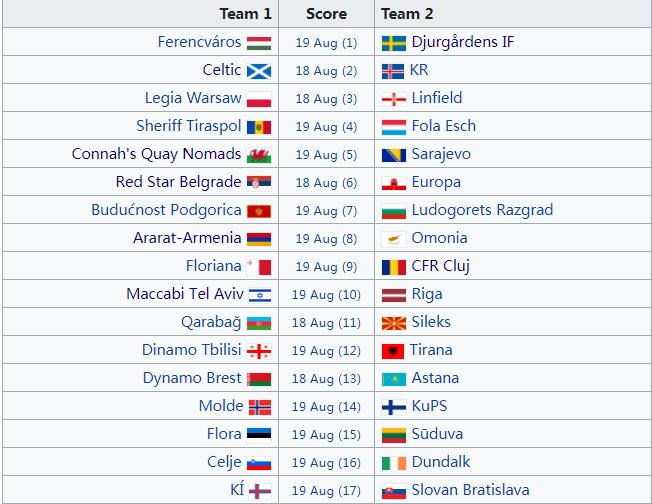This screenshot has height=504, width=652.
Task: Click the Albanian flag next to Tirana
Action: coord(393,351)
